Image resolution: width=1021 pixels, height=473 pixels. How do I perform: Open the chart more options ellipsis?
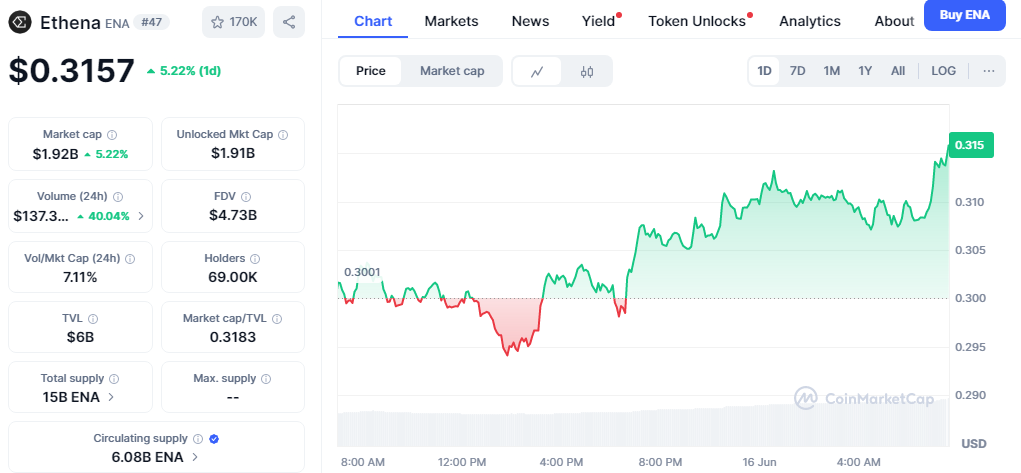[989, 71]
